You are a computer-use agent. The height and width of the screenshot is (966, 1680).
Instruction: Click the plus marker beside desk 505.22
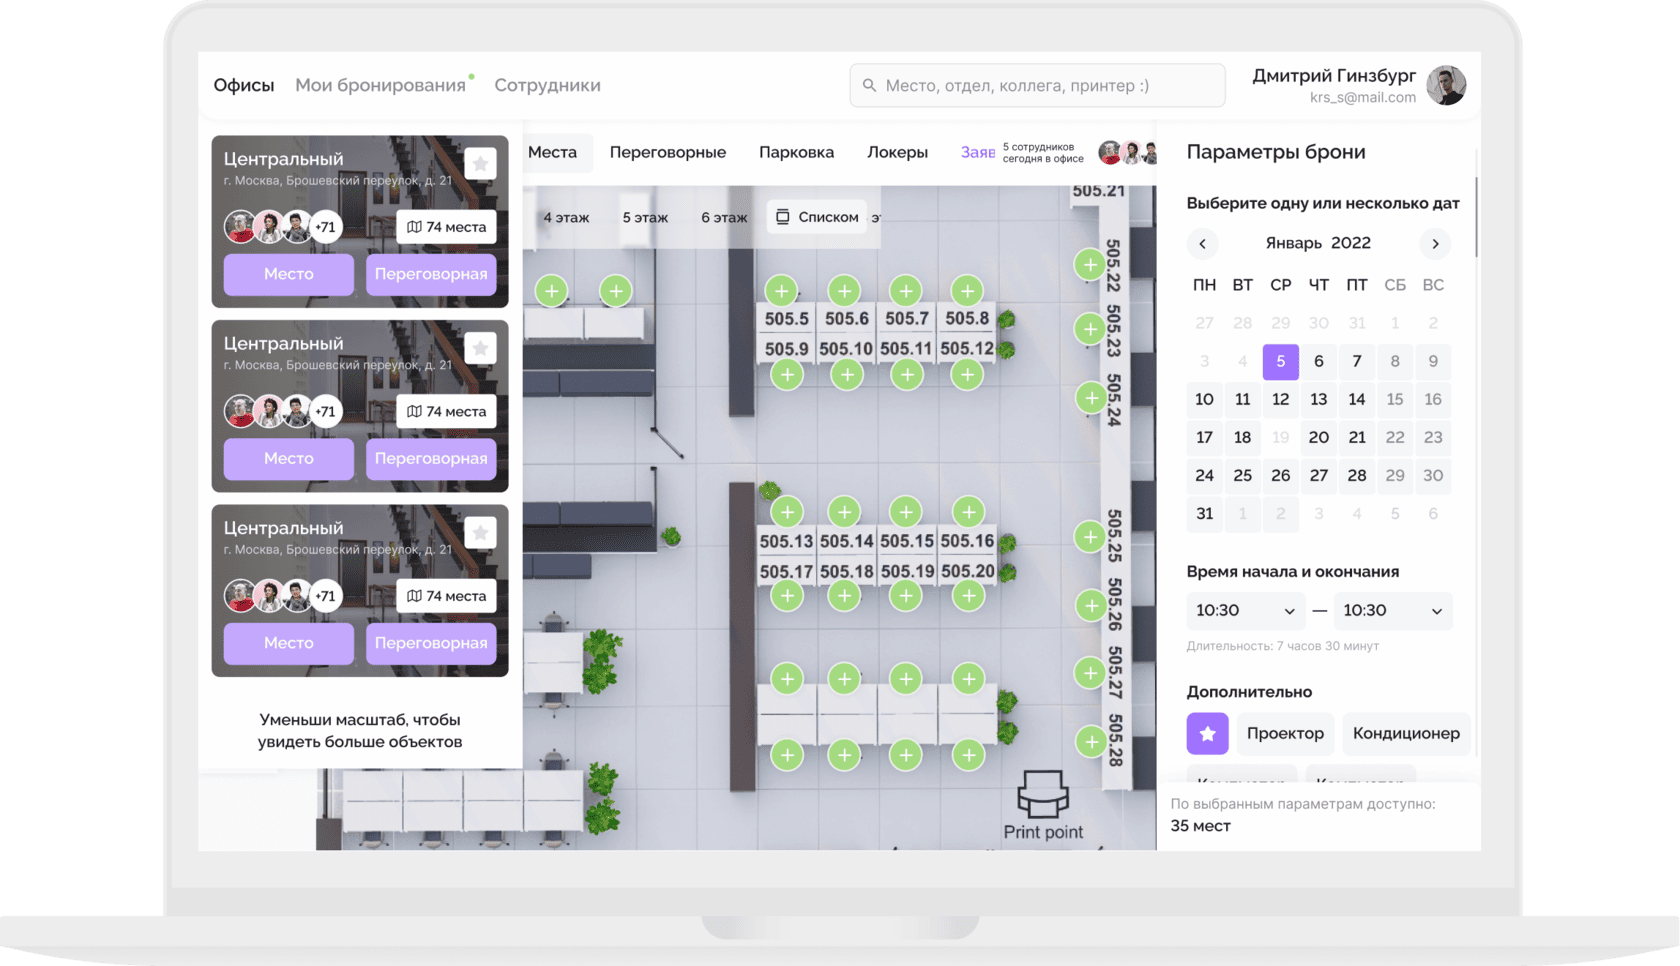[x=1088, y=265]
